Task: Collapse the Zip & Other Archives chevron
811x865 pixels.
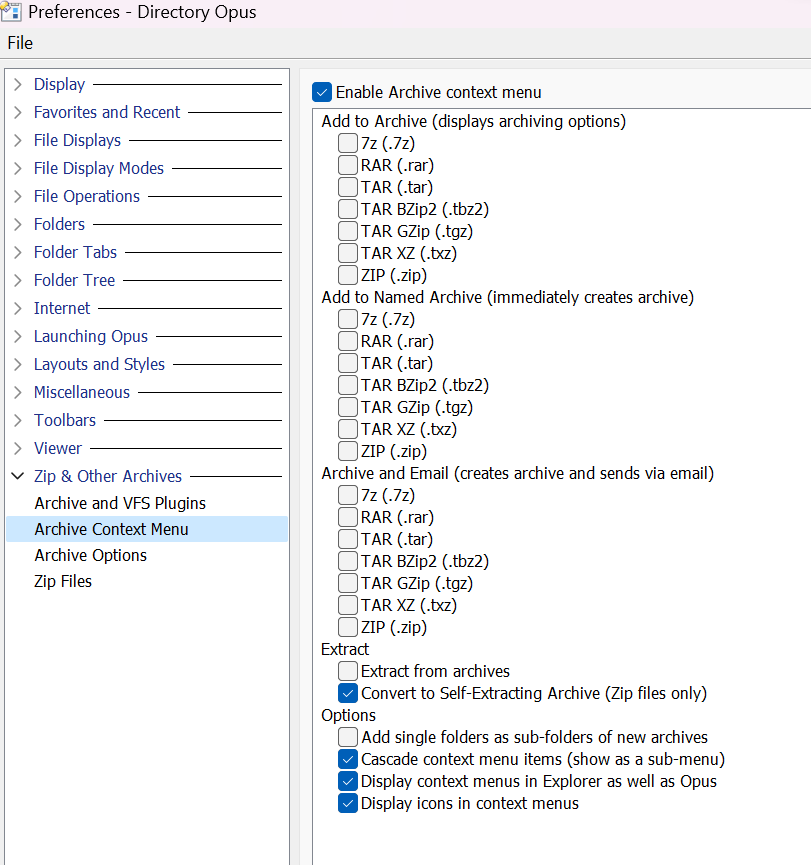Action: [18, 476]
